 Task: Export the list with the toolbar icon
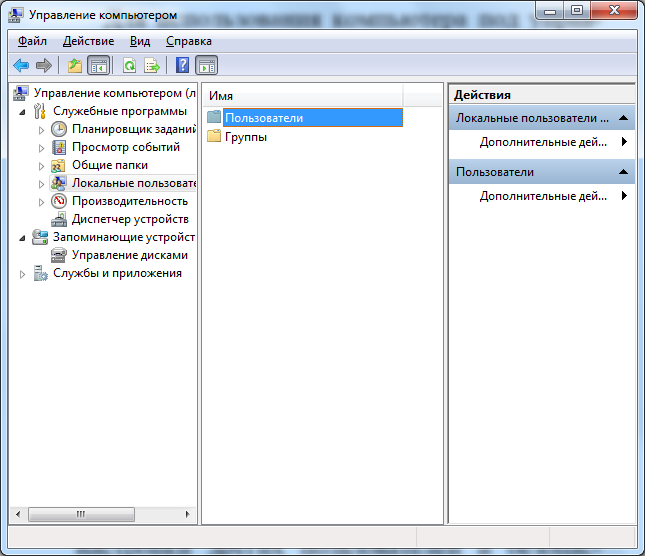click(152, 65)
